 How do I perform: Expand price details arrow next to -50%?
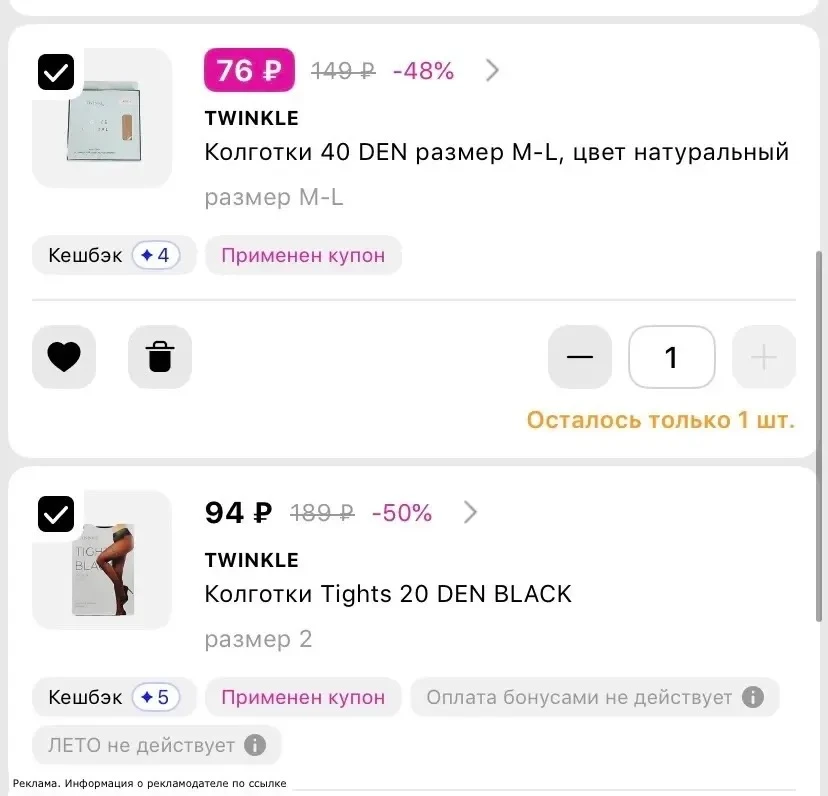point(470,512)
